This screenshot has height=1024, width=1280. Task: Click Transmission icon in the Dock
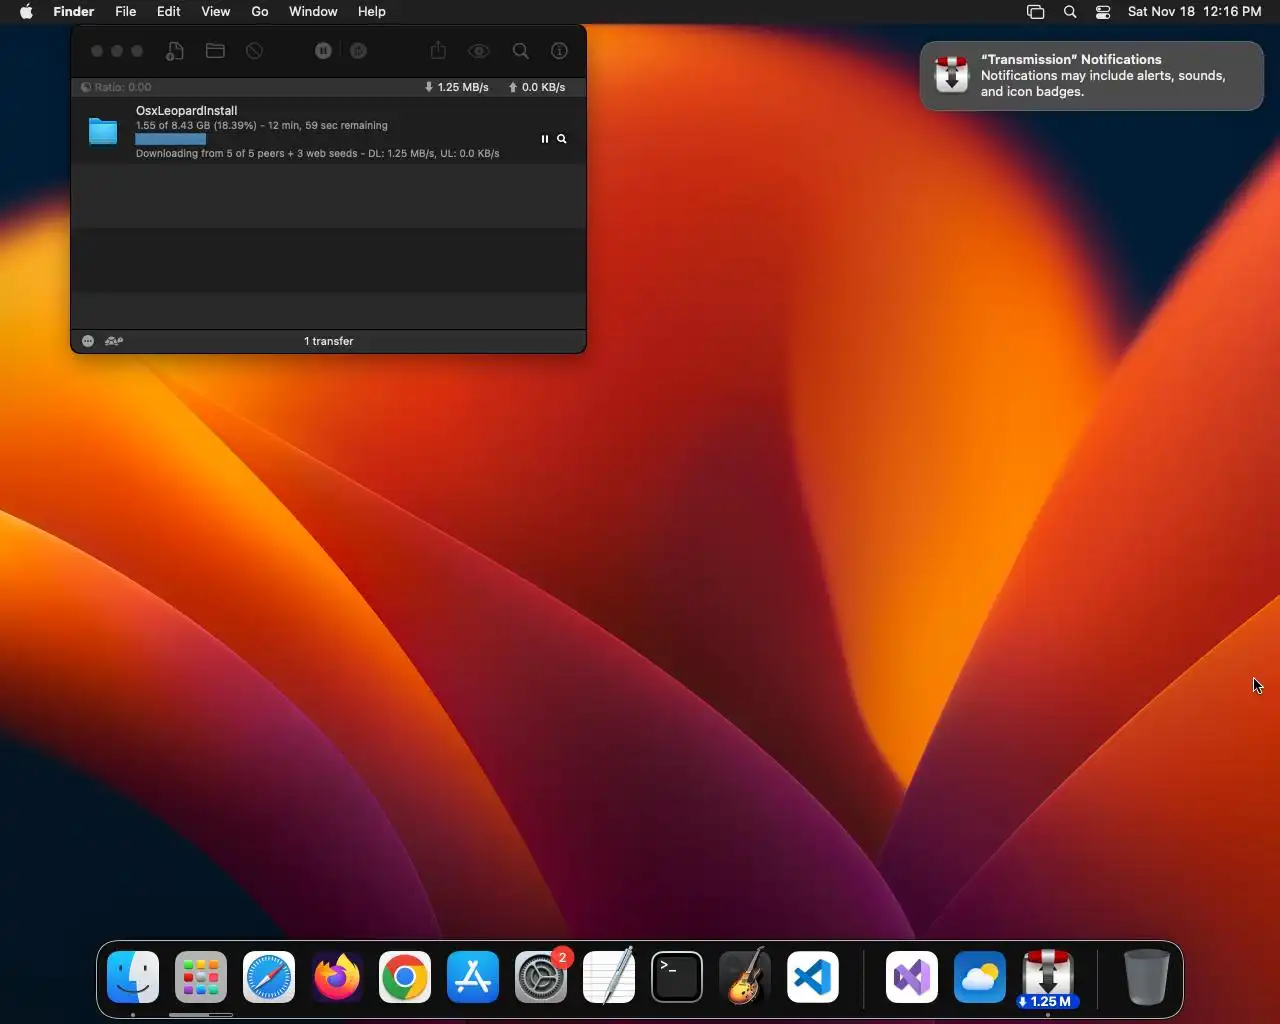coord(1048,977)
